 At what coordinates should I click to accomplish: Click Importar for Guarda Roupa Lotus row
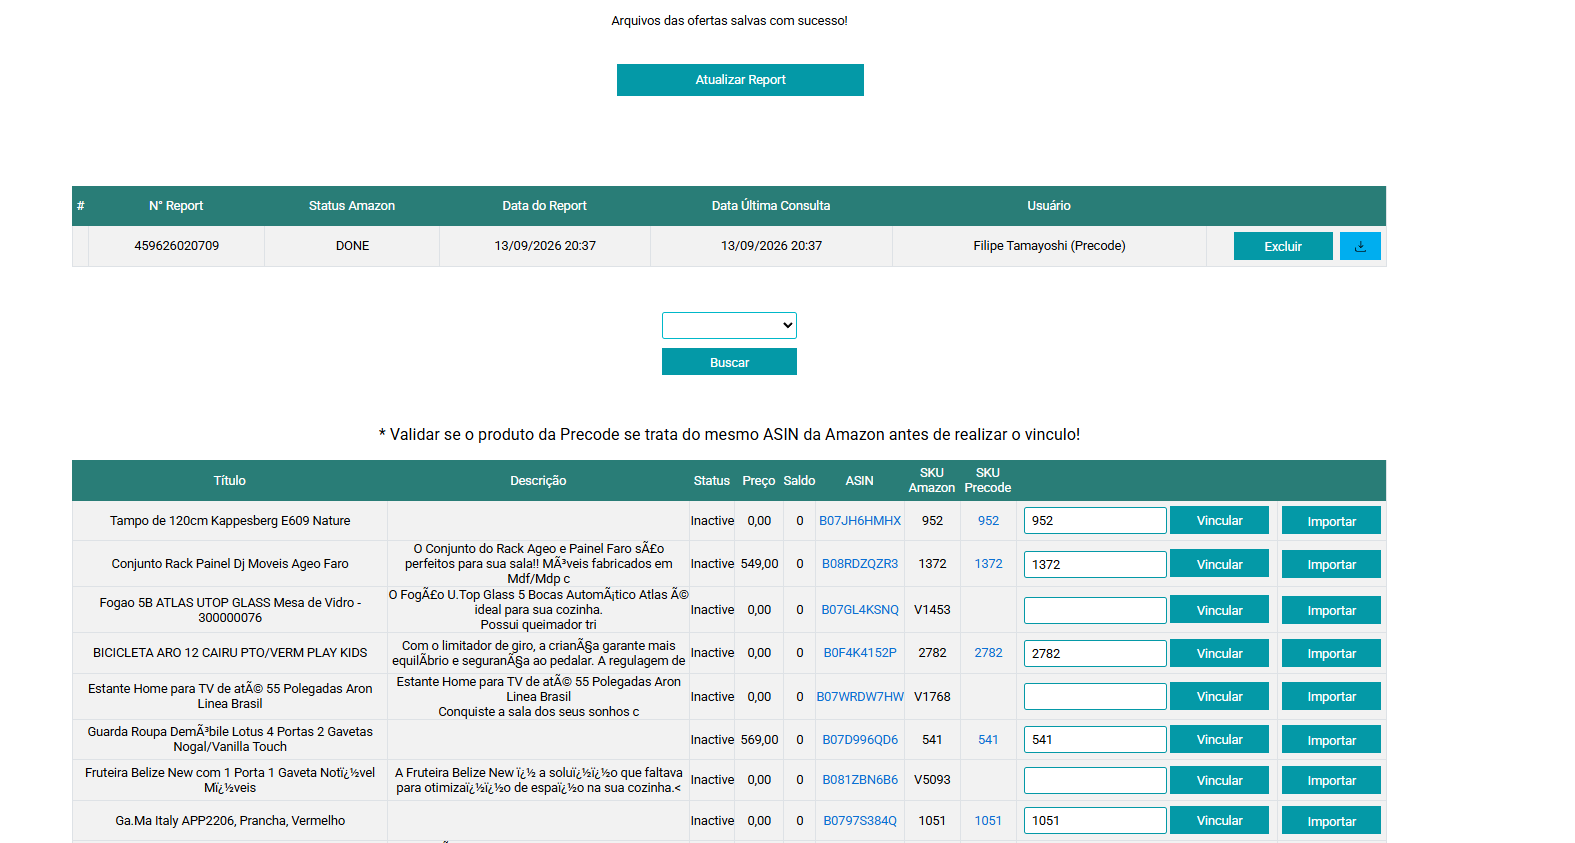pyautogui.click(x=1331, y=740)
